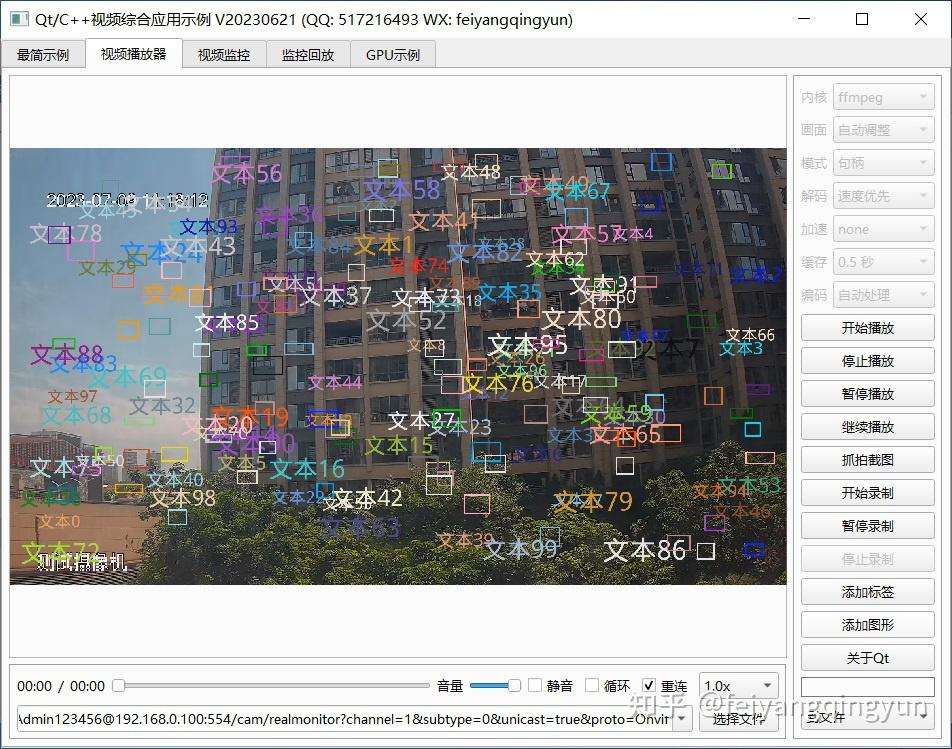This screenshot has height=749, width=952.
Task: Click the 开始播放 start playback button
Action: click(867, 327)
